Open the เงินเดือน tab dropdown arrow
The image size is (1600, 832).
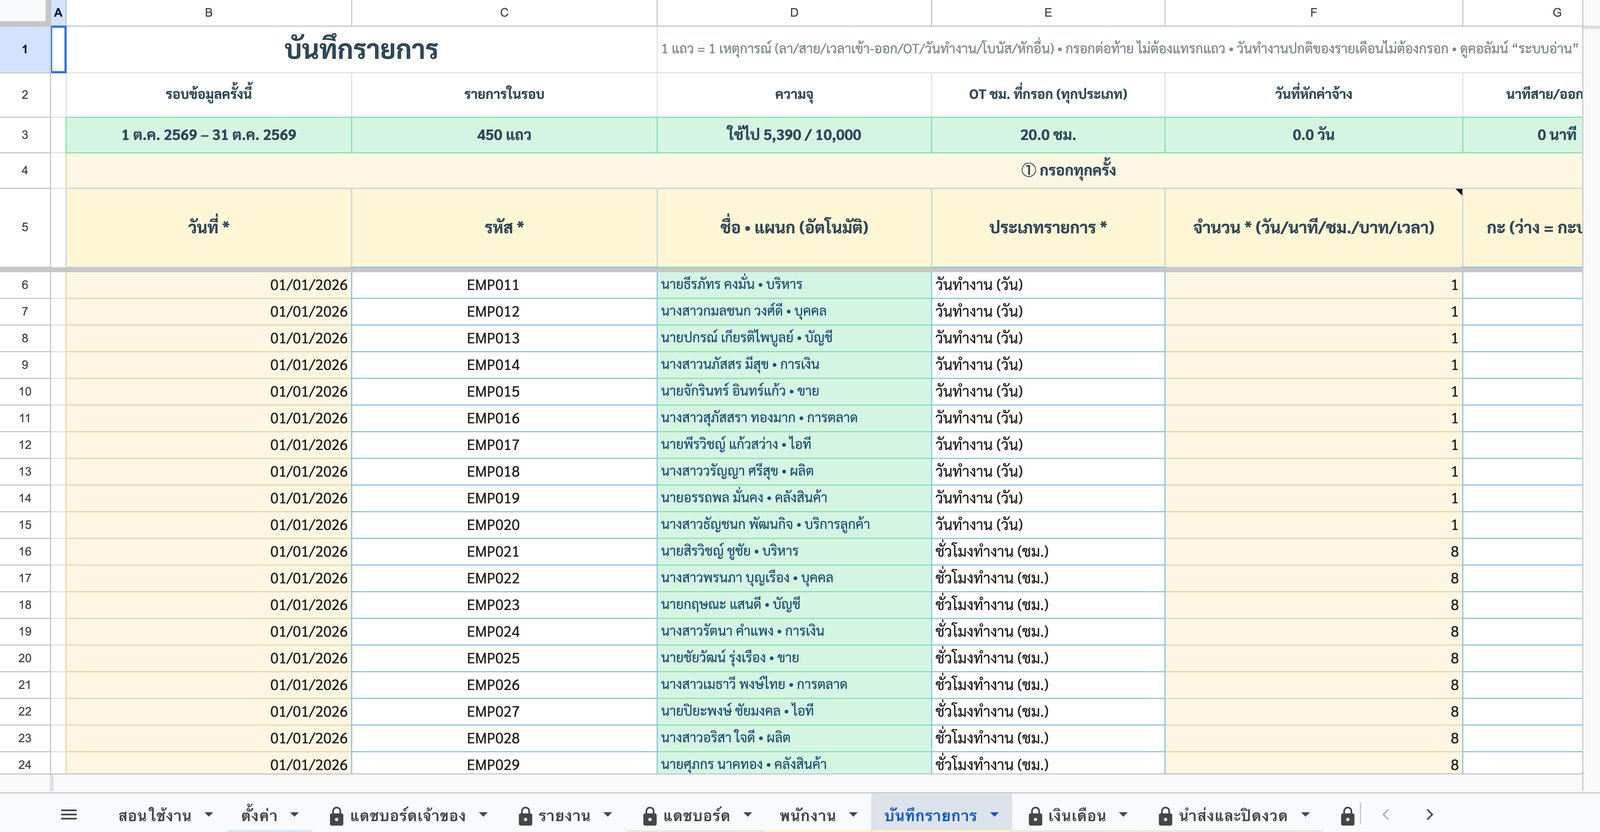1123,815
